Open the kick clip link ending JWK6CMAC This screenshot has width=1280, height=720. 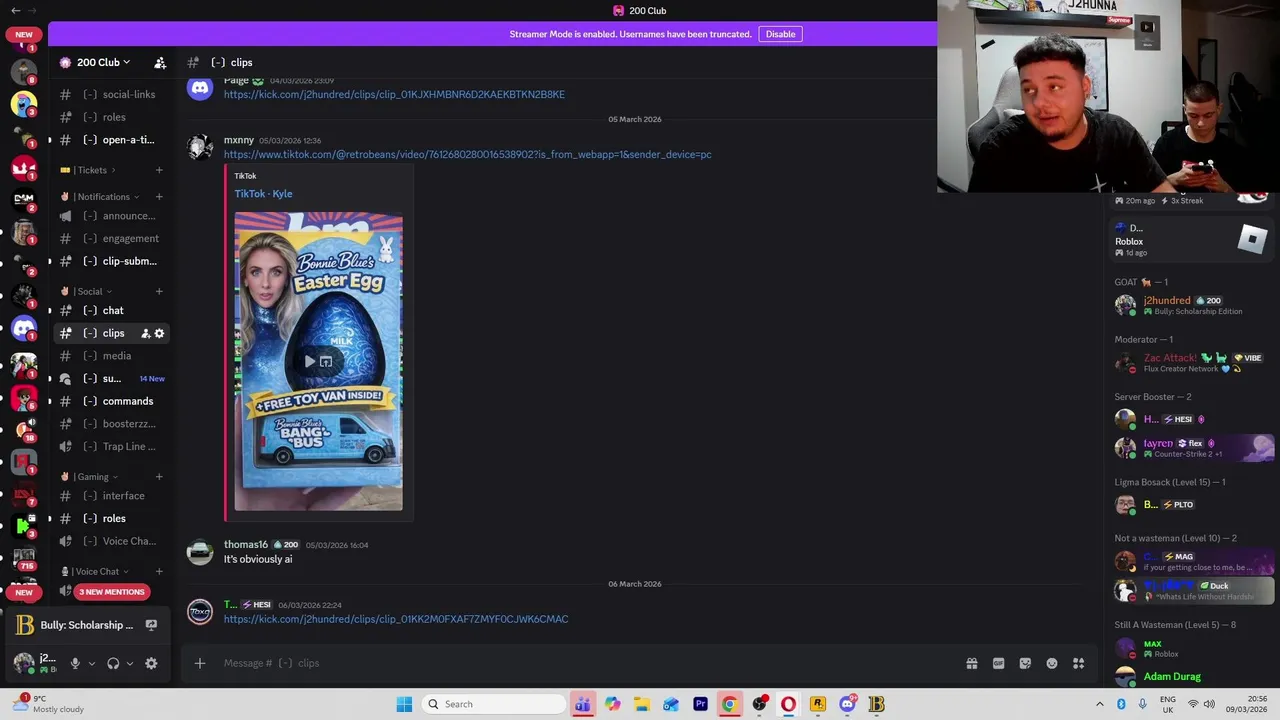pyautogui.click(x=396, y=619)
